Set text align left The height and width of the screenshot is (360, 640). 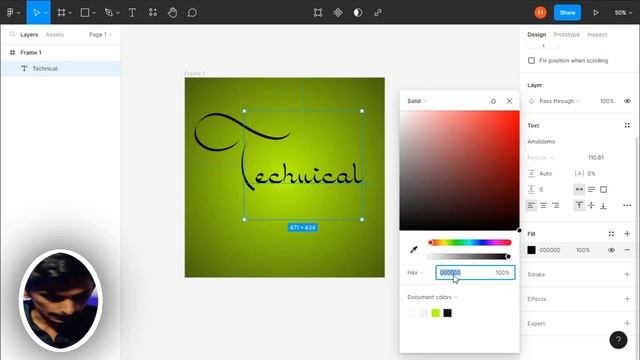tap(531, 205)
